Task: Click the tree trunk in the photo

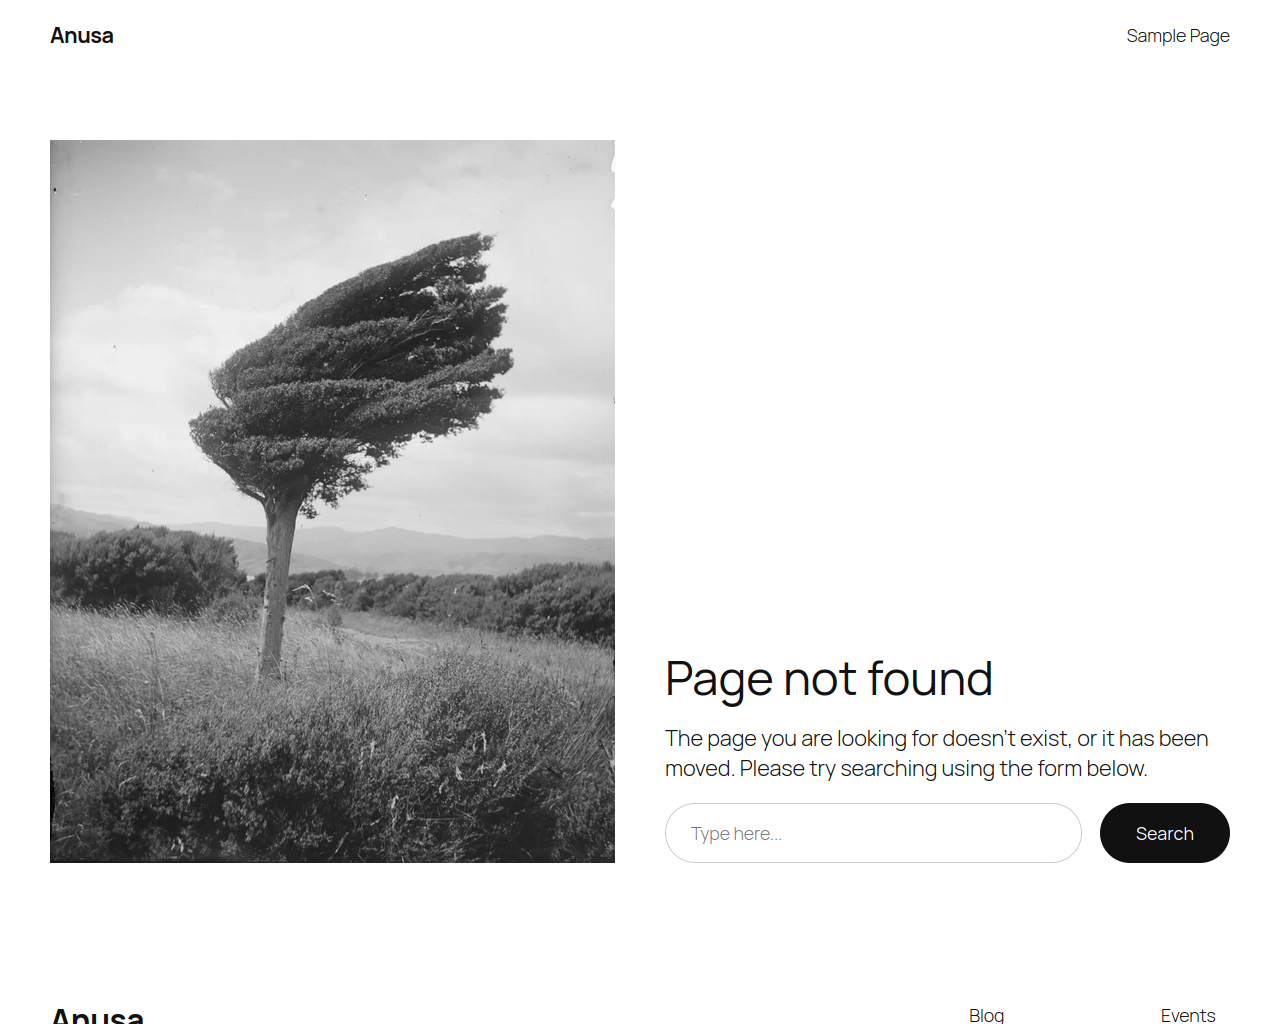Action: (276, 590)
